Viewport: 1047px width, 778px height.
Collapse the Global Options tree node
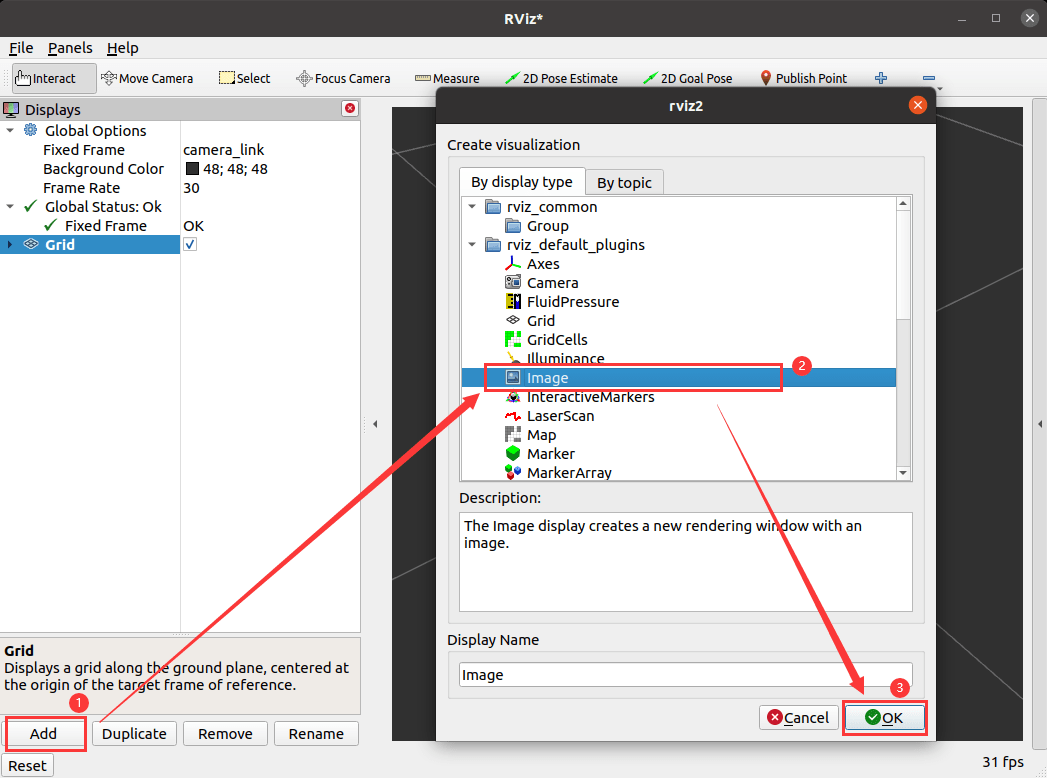[x=10, y=131]
